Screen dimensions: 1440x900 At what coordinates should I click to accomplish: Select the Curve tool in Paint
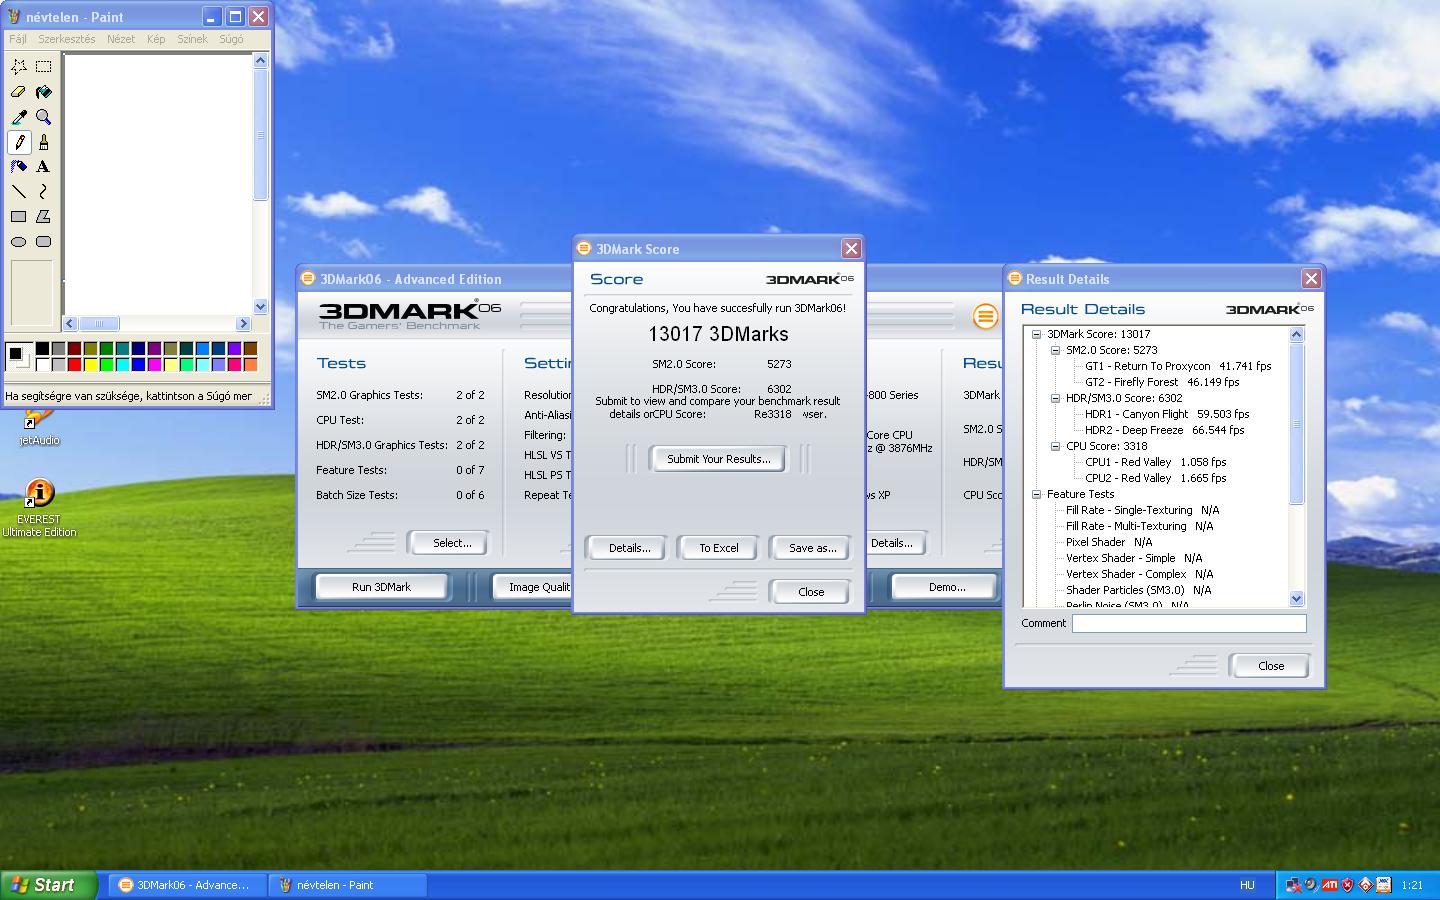coord(44,192)
